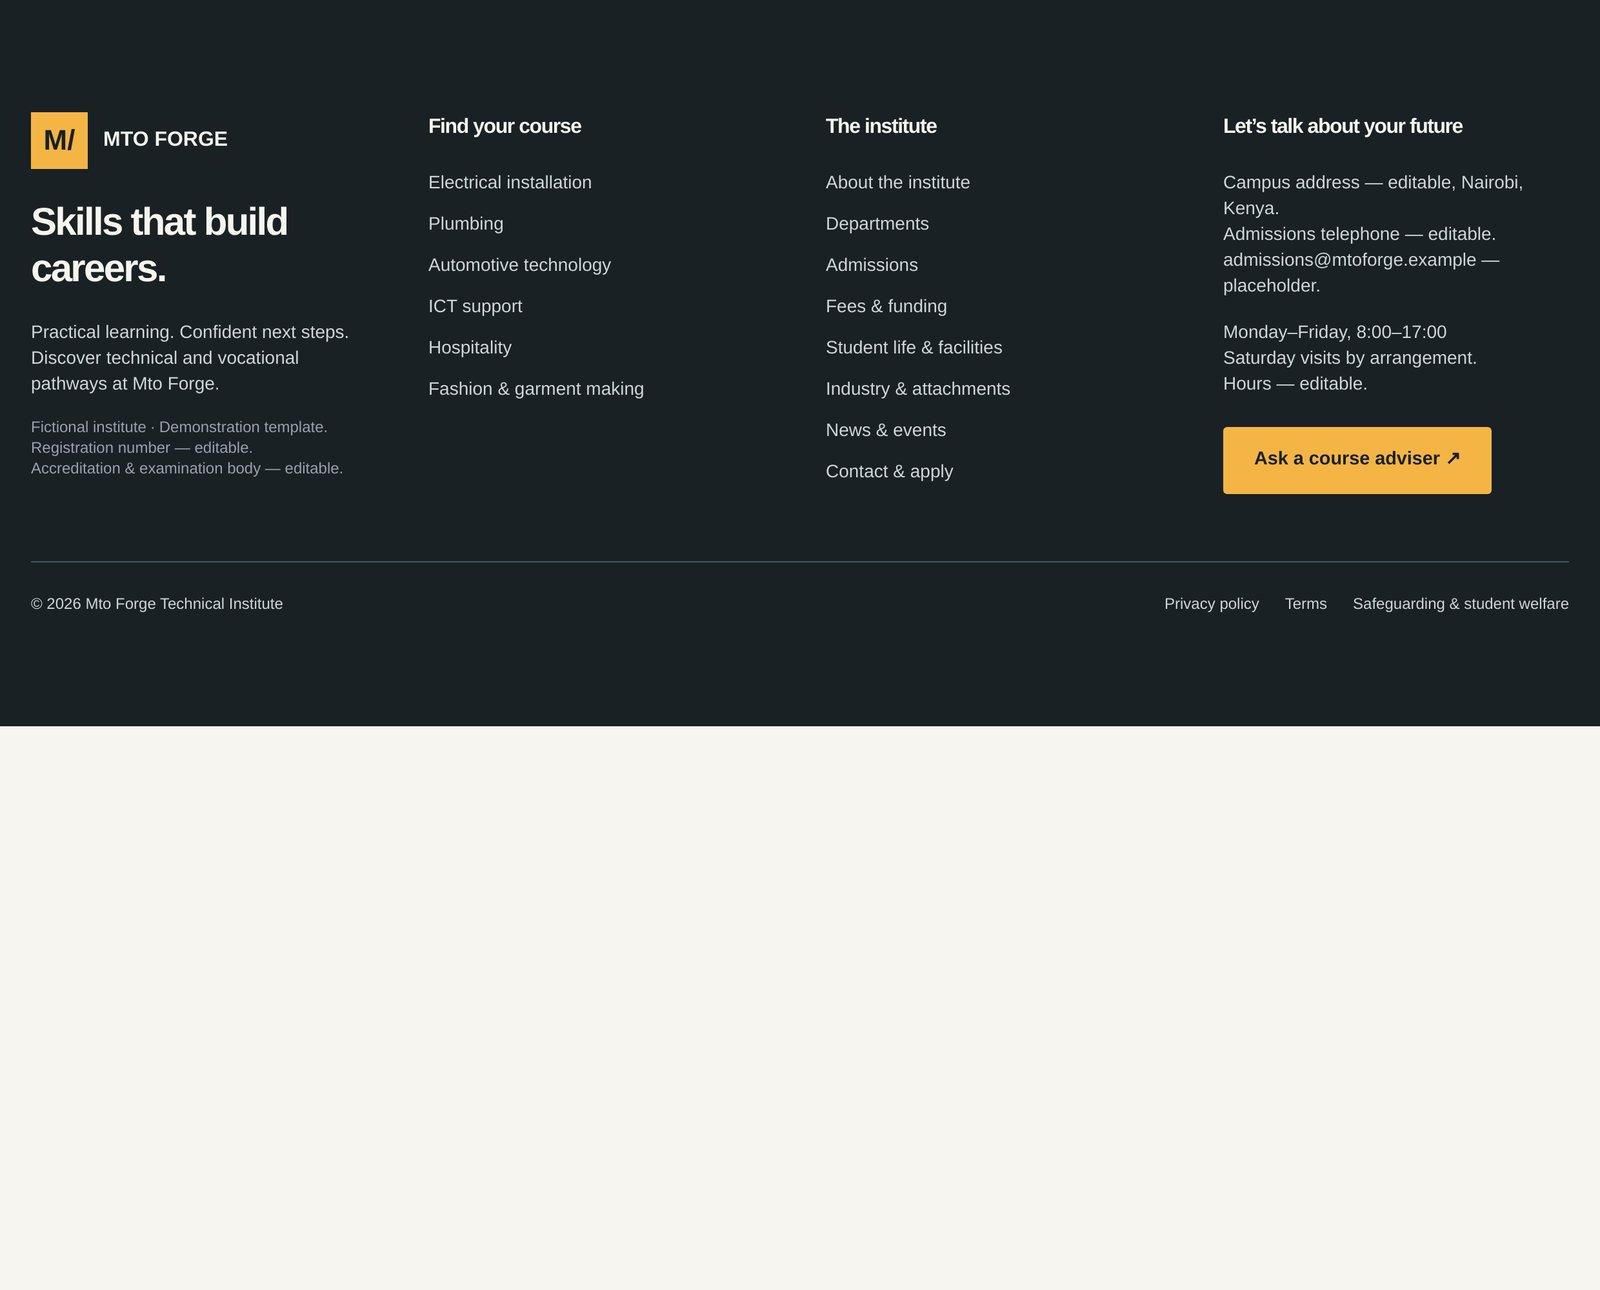Open the Electrical installation course link
Screen dimensions: 1600x1290
click(510, 182)
